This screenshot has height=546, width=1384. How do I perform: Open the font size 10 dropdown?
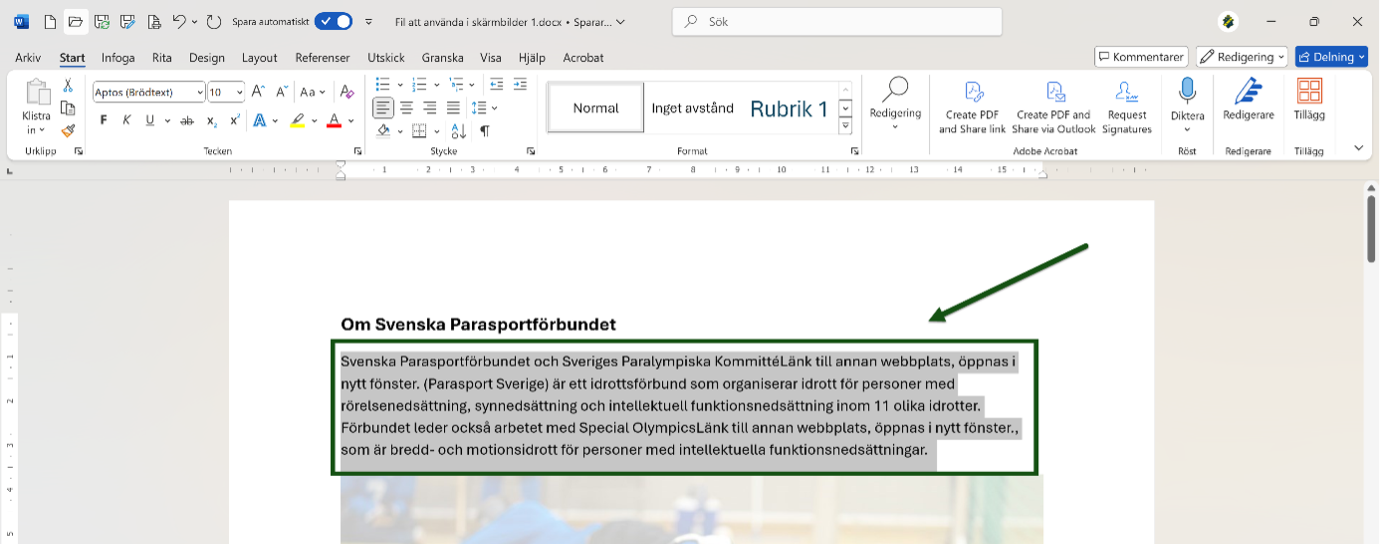click(240, 92)
